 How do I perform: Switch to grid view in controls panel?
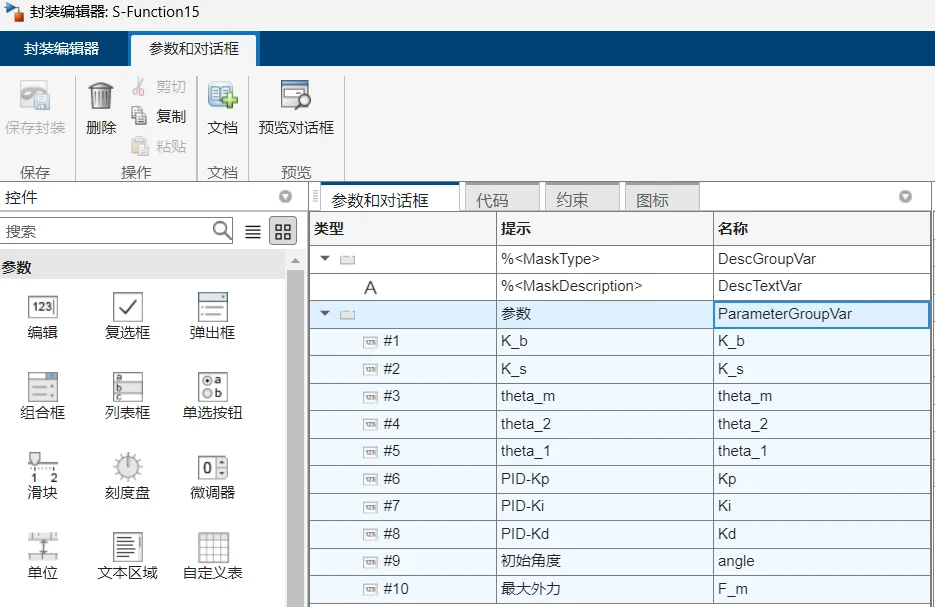283,232
